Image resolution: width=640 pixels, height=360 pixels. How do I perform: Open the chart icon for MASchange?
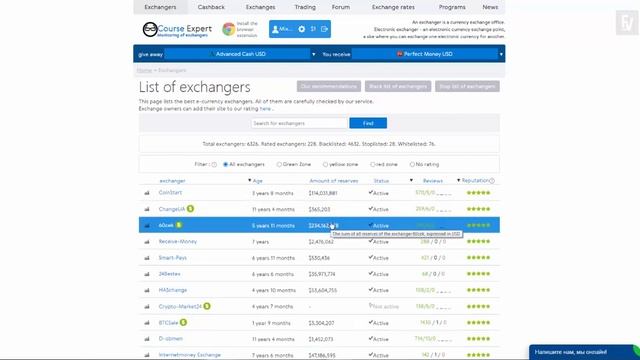pos(147,290)
